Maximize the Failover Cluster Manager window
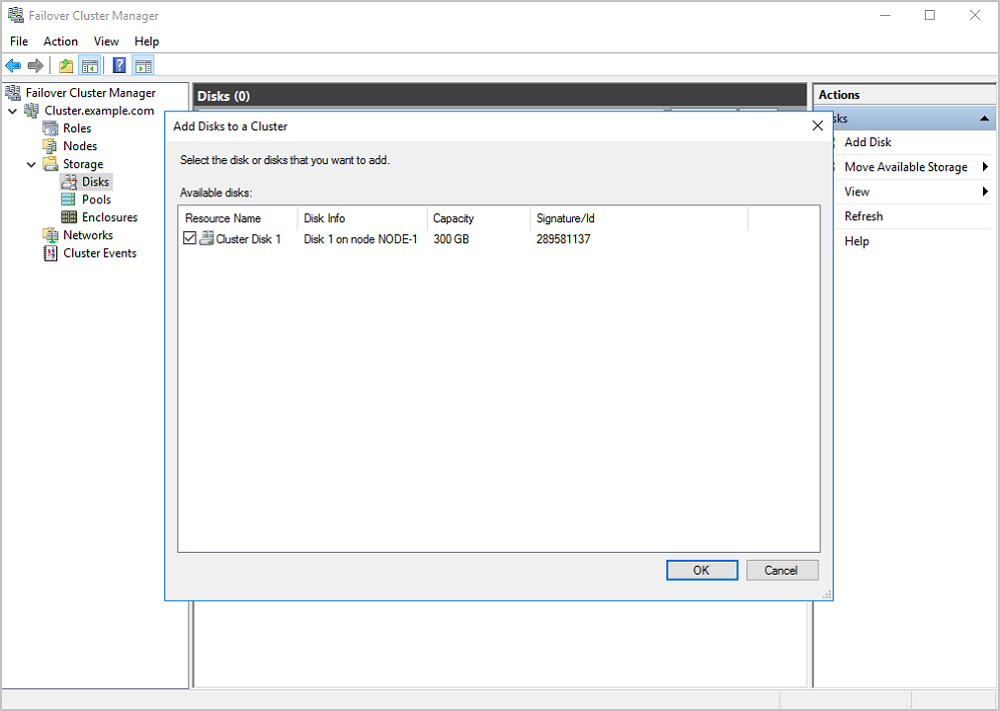 (930, 15)
